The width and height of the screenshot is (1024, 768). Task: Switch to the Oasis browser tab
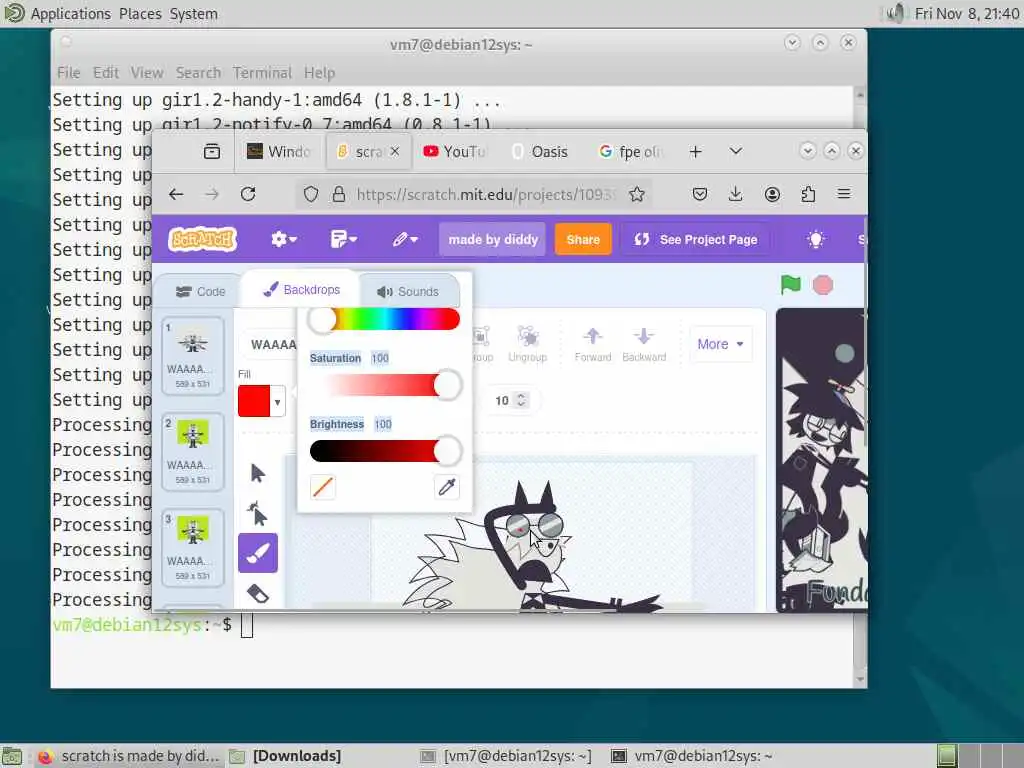coord(541,152)
